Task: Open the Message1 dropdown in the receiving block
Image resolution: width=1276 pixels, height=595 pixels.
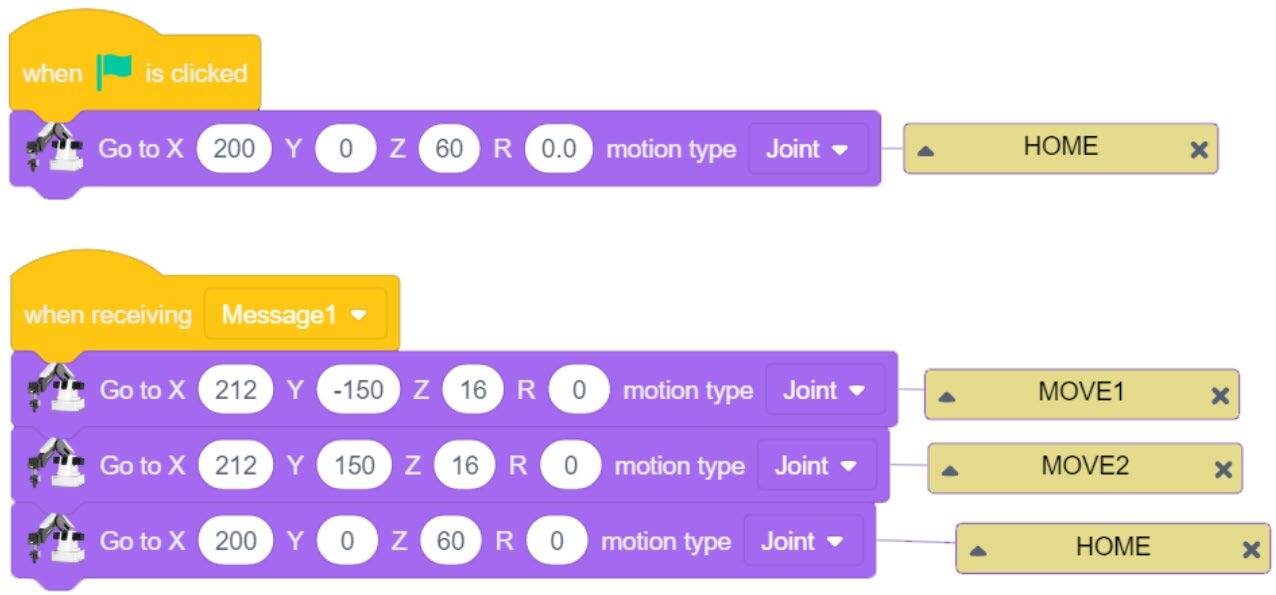Action: click(294, 315)
